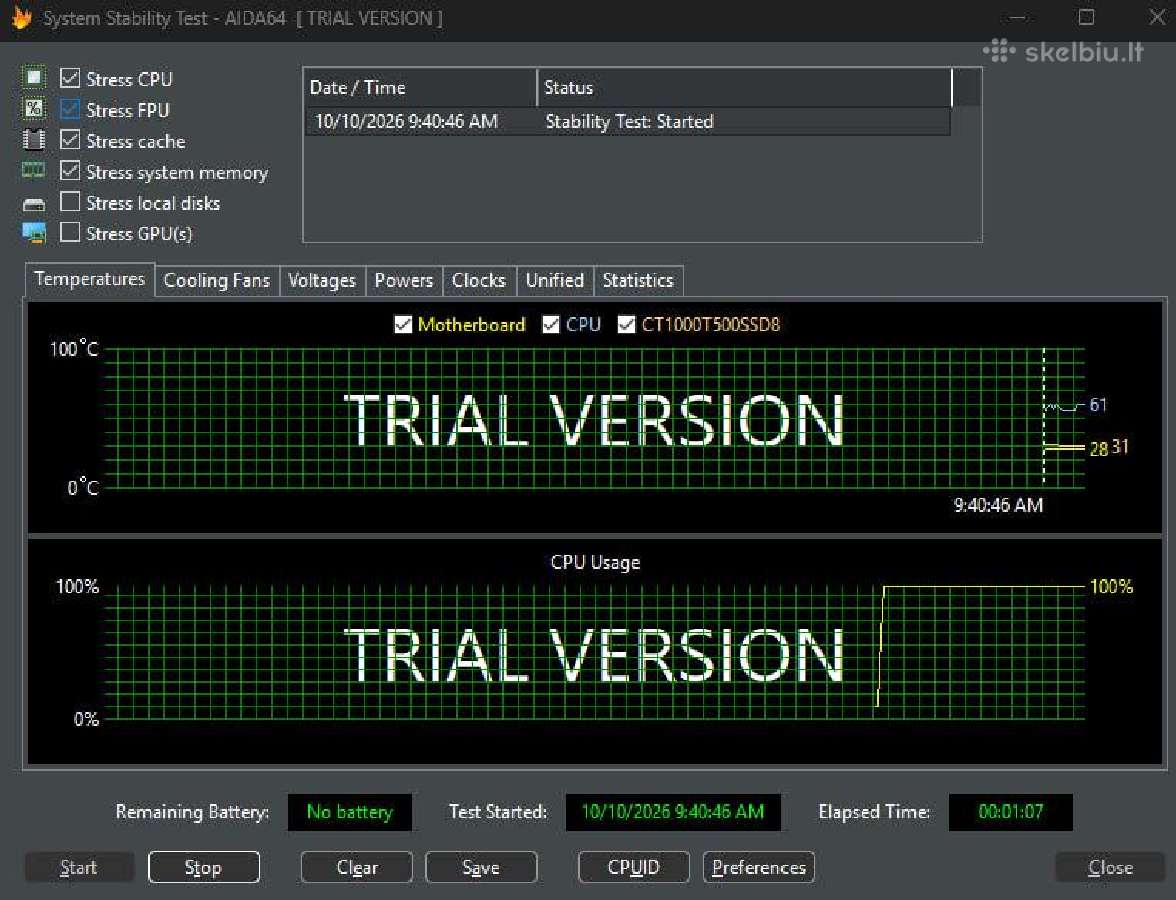Viewport: 1176px width, 900px height.
Task: Click the 28 motherboard temperature reading
Action: pyautogui.click(x=1099, y=449)
